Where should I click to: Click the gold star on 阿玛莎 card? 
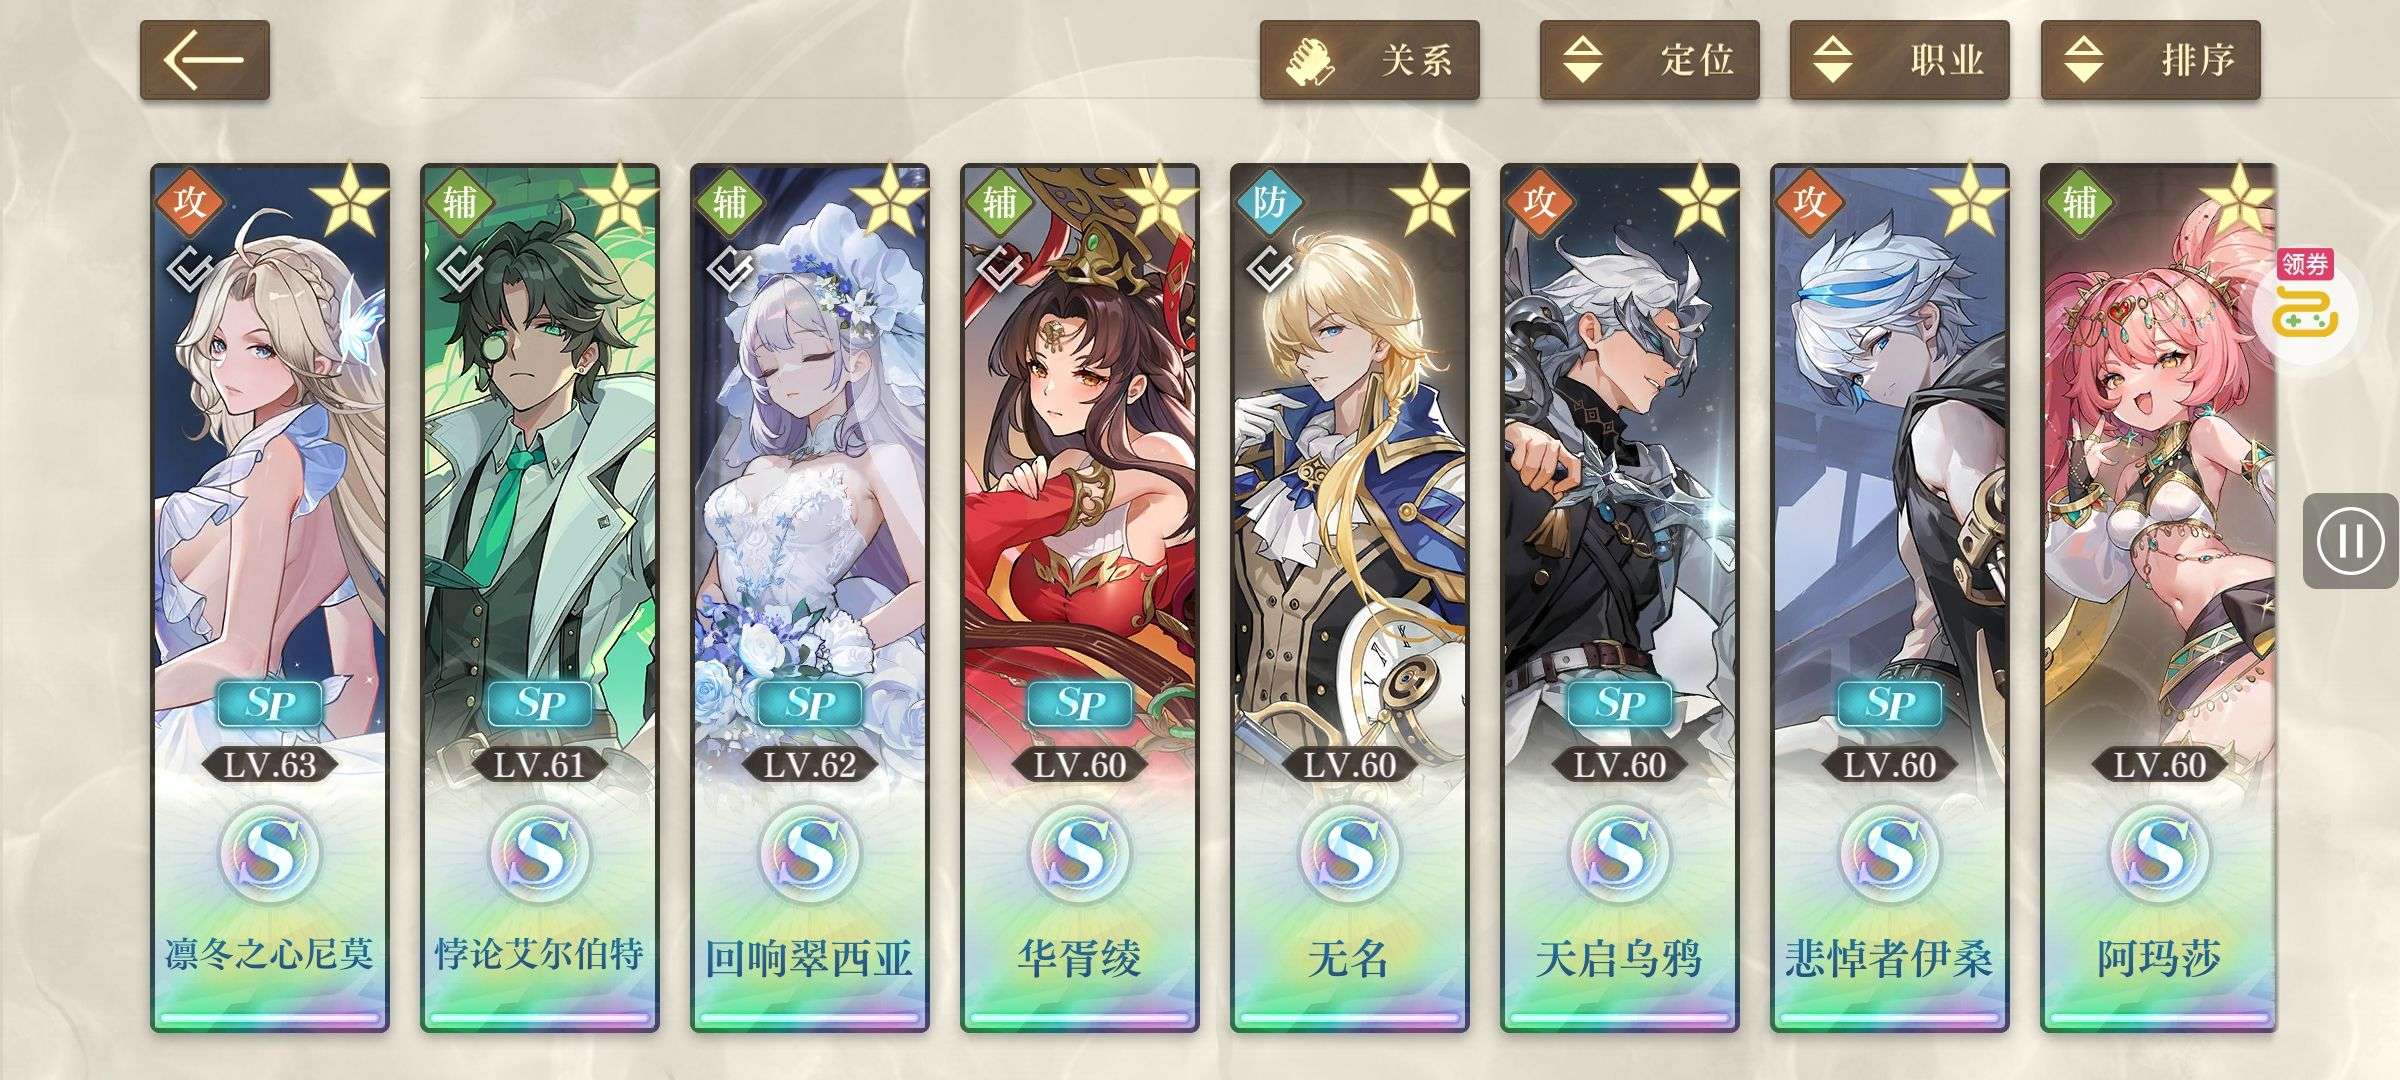point(2237,200)
